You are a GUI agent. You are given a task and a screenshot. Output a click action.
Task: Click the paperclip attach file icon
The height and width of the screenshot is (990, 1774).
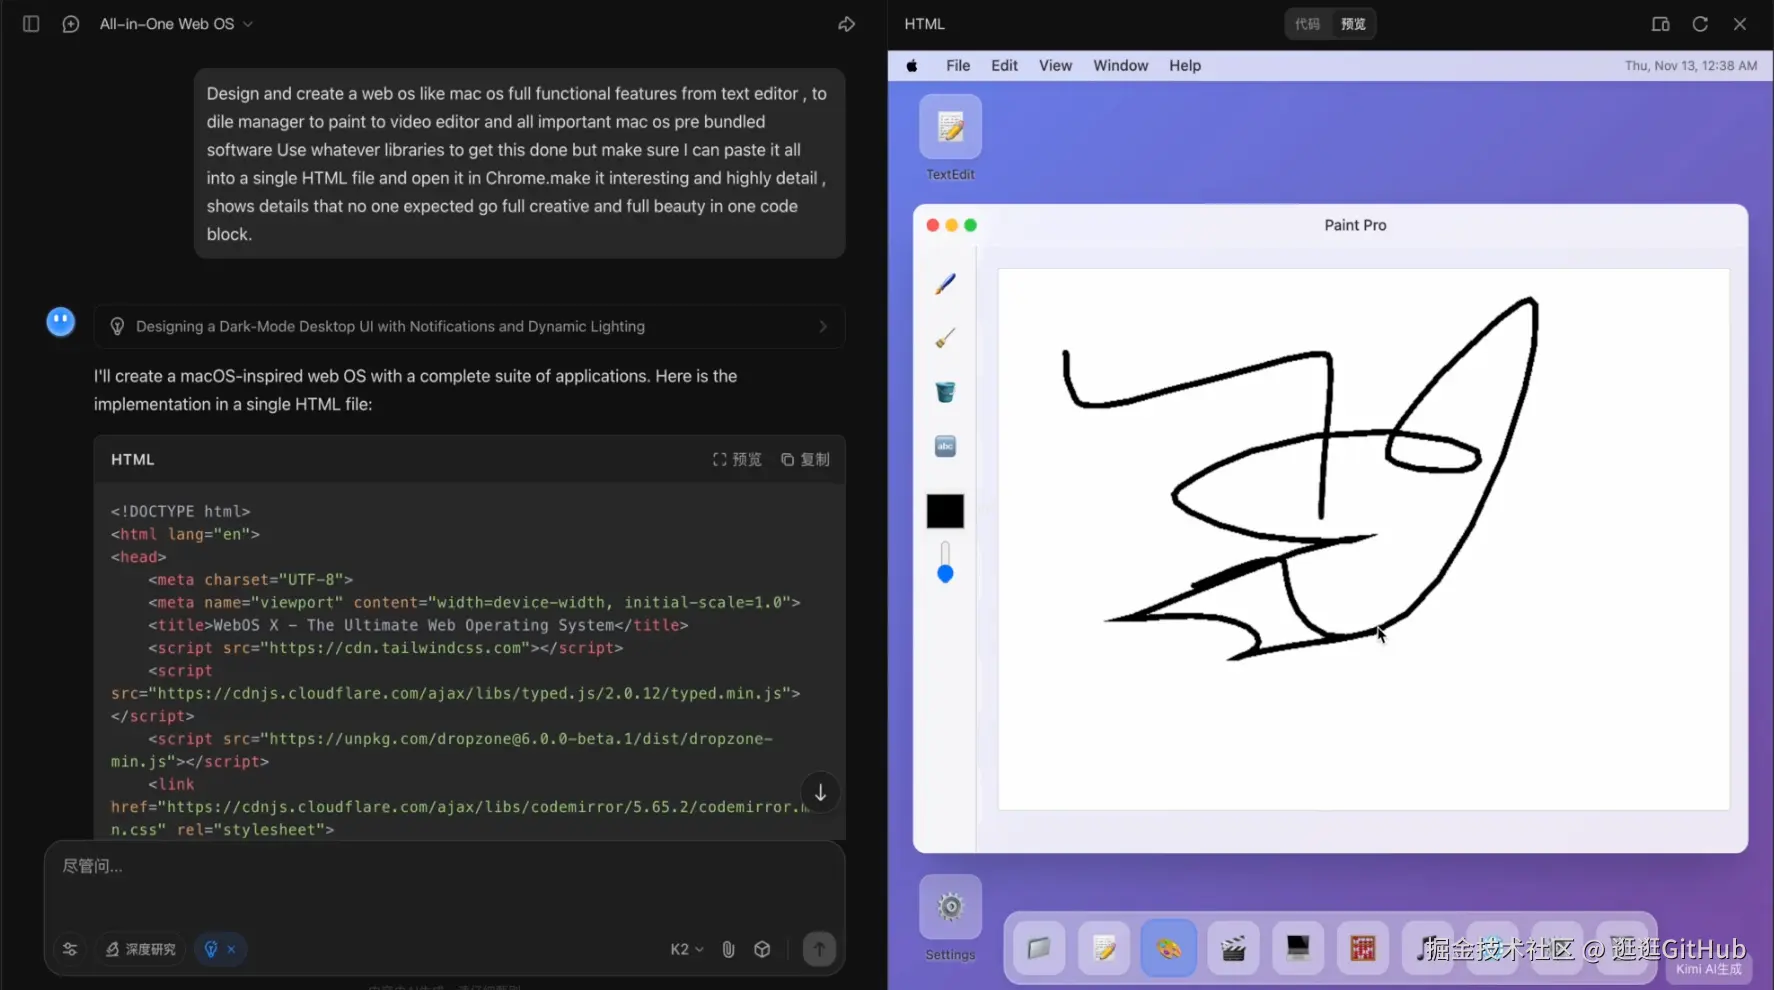pos(728,949)
